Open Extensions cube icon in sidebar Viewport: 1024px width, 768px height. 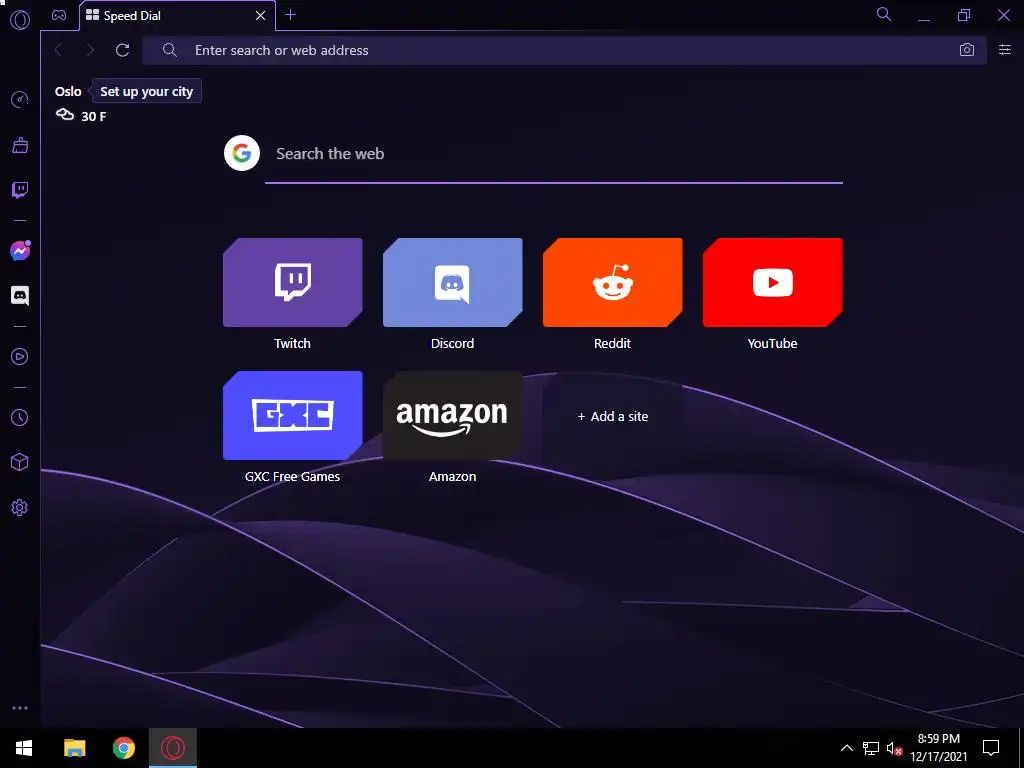tap(20, 462)
